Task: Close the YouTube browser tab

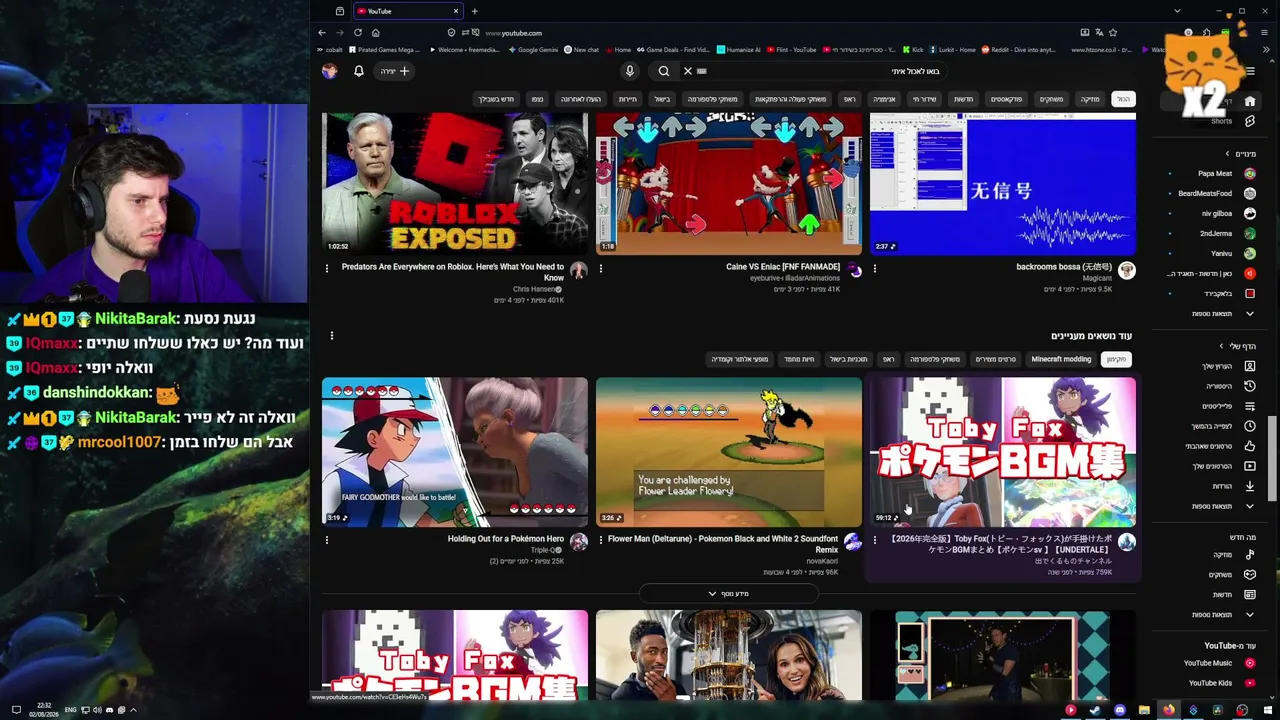Action: (x=456, y=11)
